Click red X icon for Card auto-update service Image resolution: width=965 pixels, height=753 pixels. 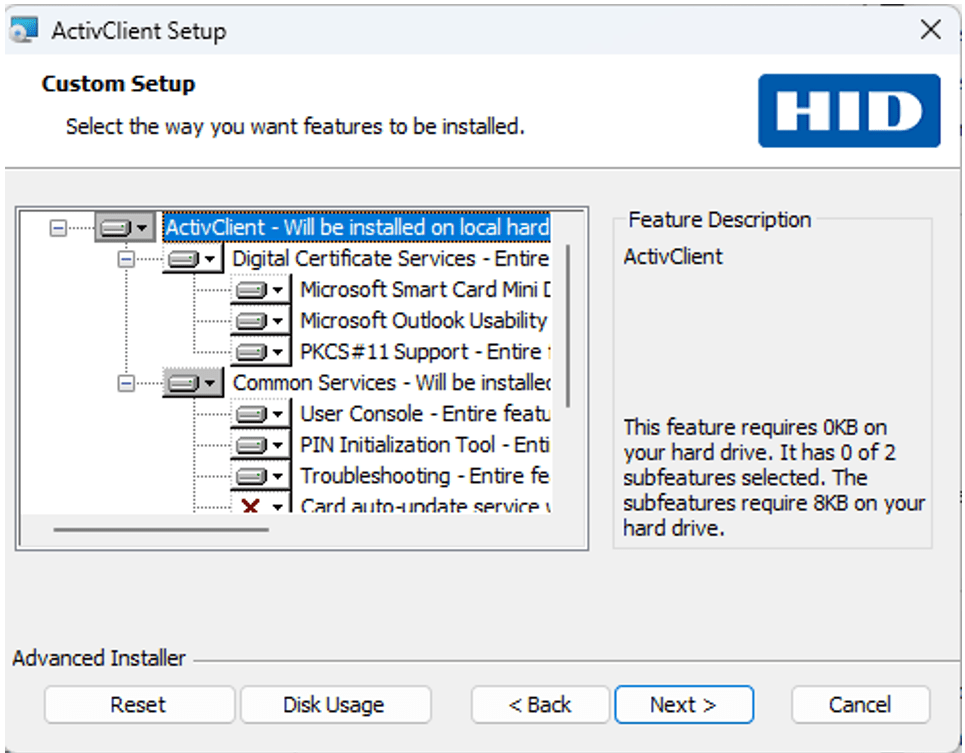pyautogui.click(x=250, y=506)
